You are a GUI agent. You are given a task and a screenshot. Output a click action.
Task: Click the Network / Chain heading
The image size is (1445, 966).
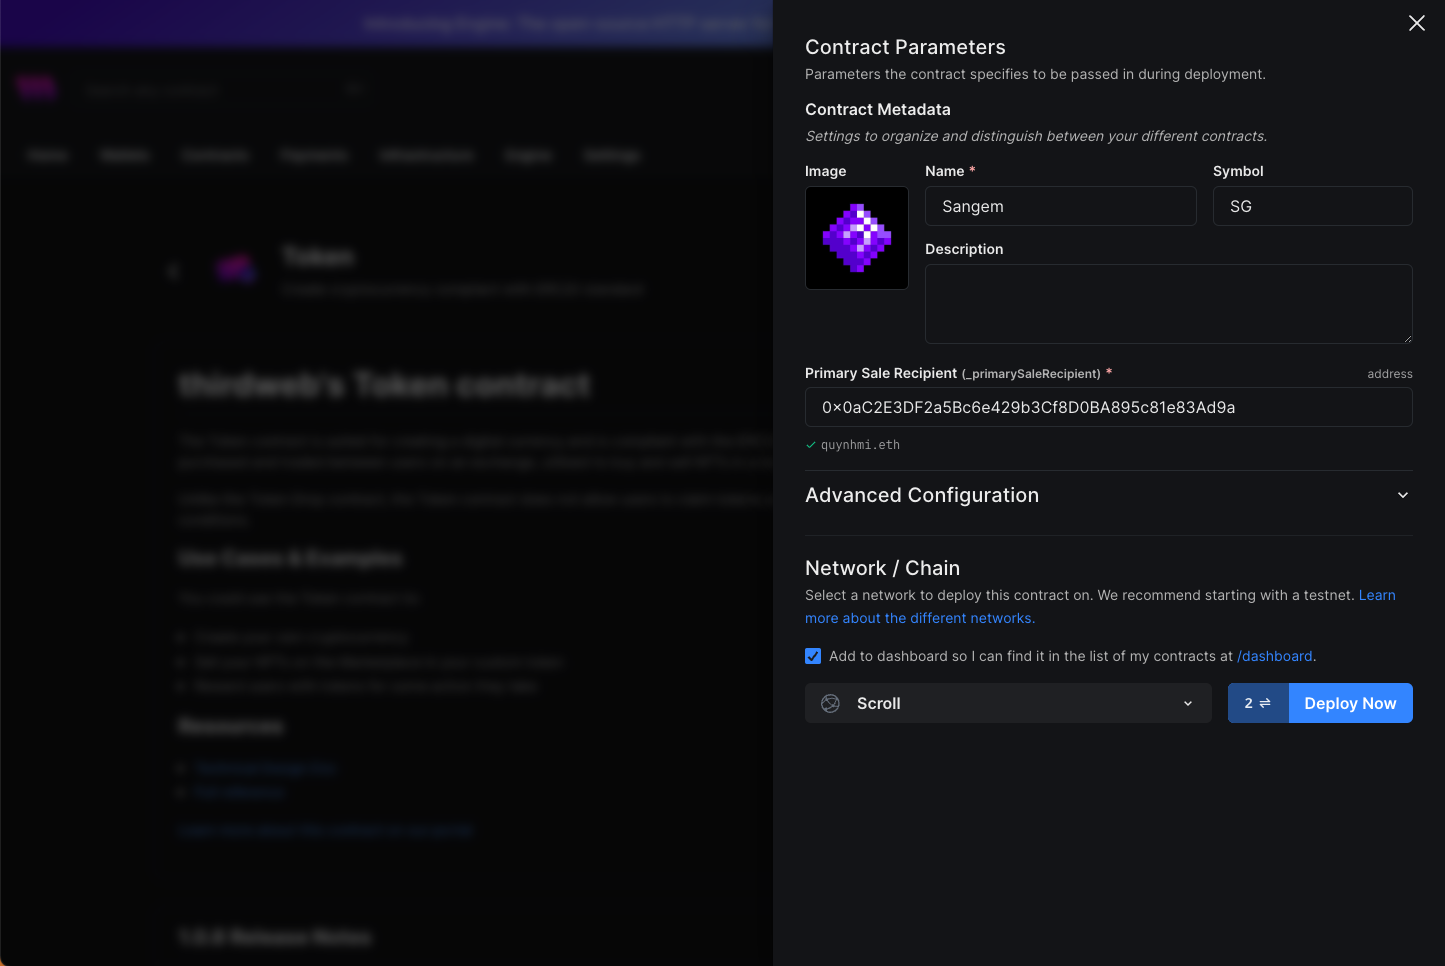882,568
